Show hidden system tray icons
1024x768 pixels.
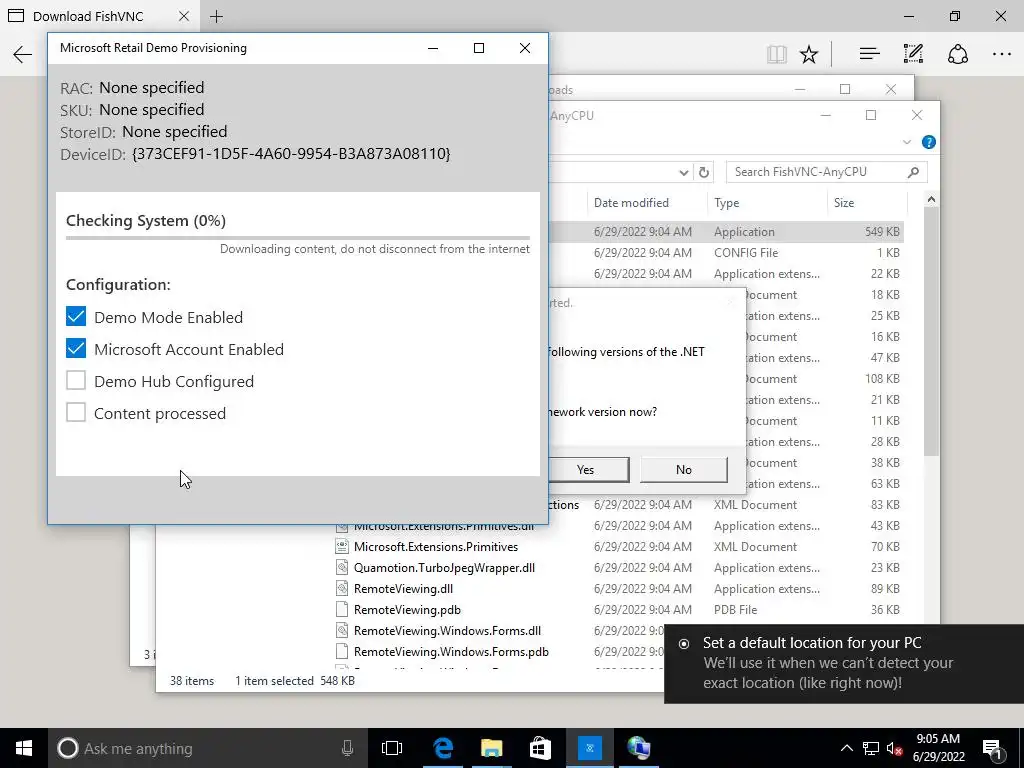[x=846, y=748]
